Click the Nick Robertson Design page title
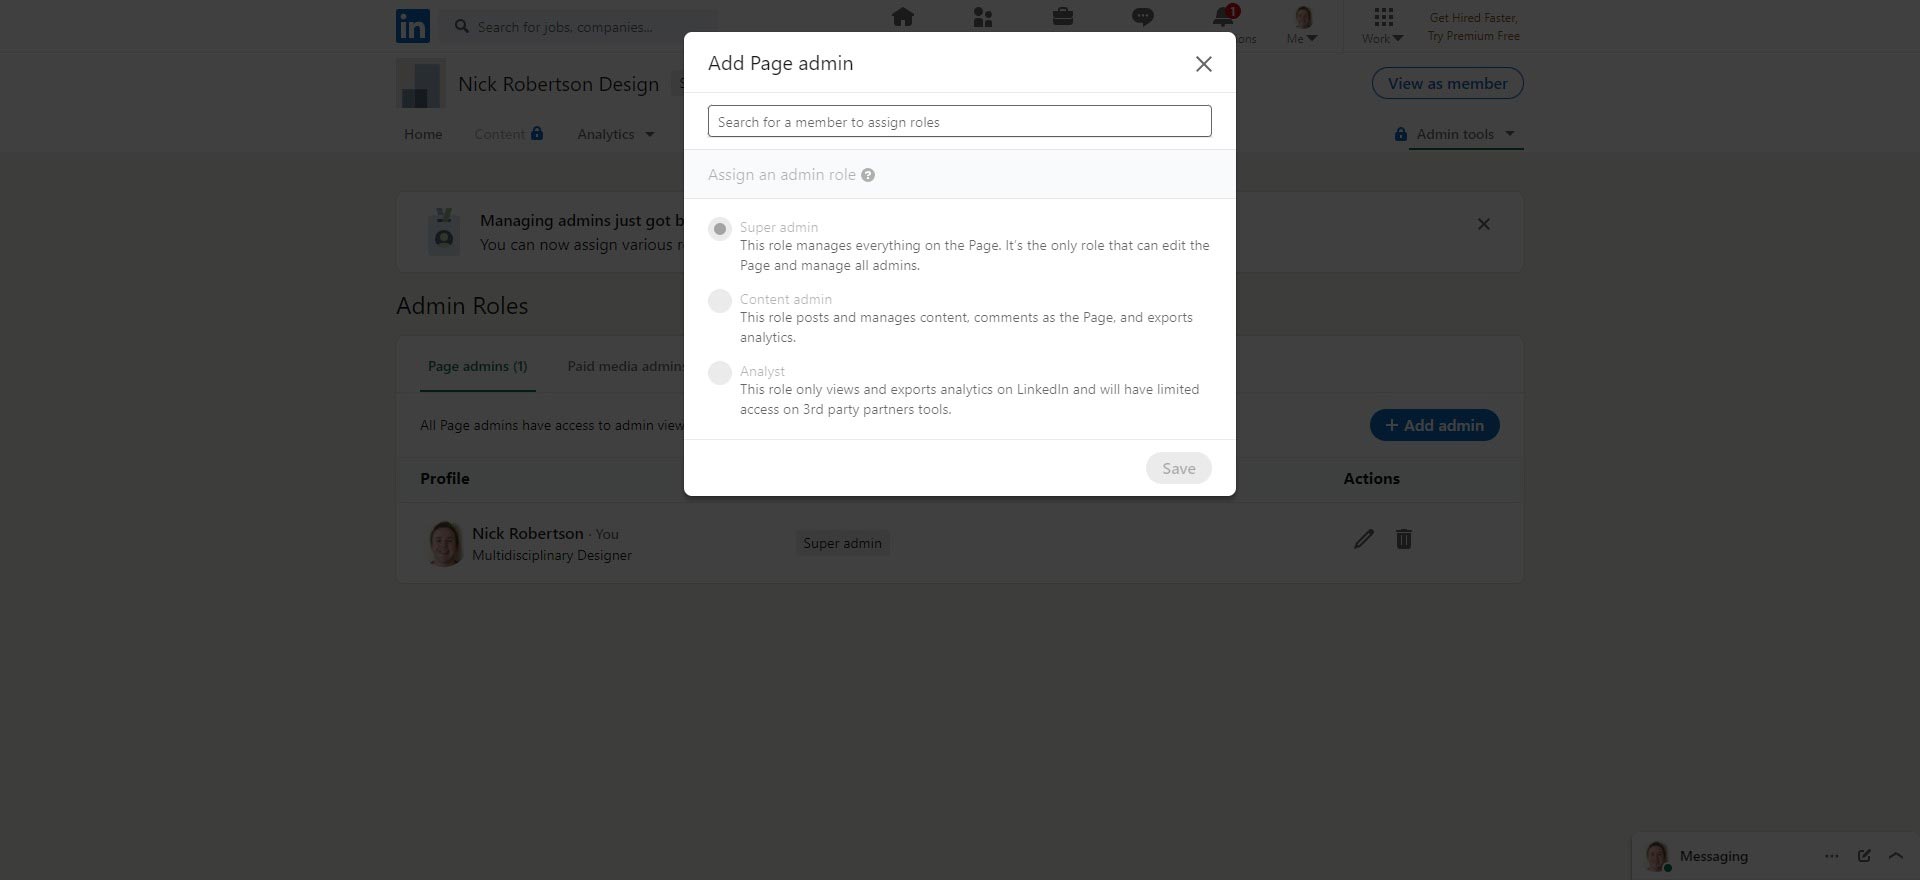This screenshot has height=880, width=1920. 558,84
